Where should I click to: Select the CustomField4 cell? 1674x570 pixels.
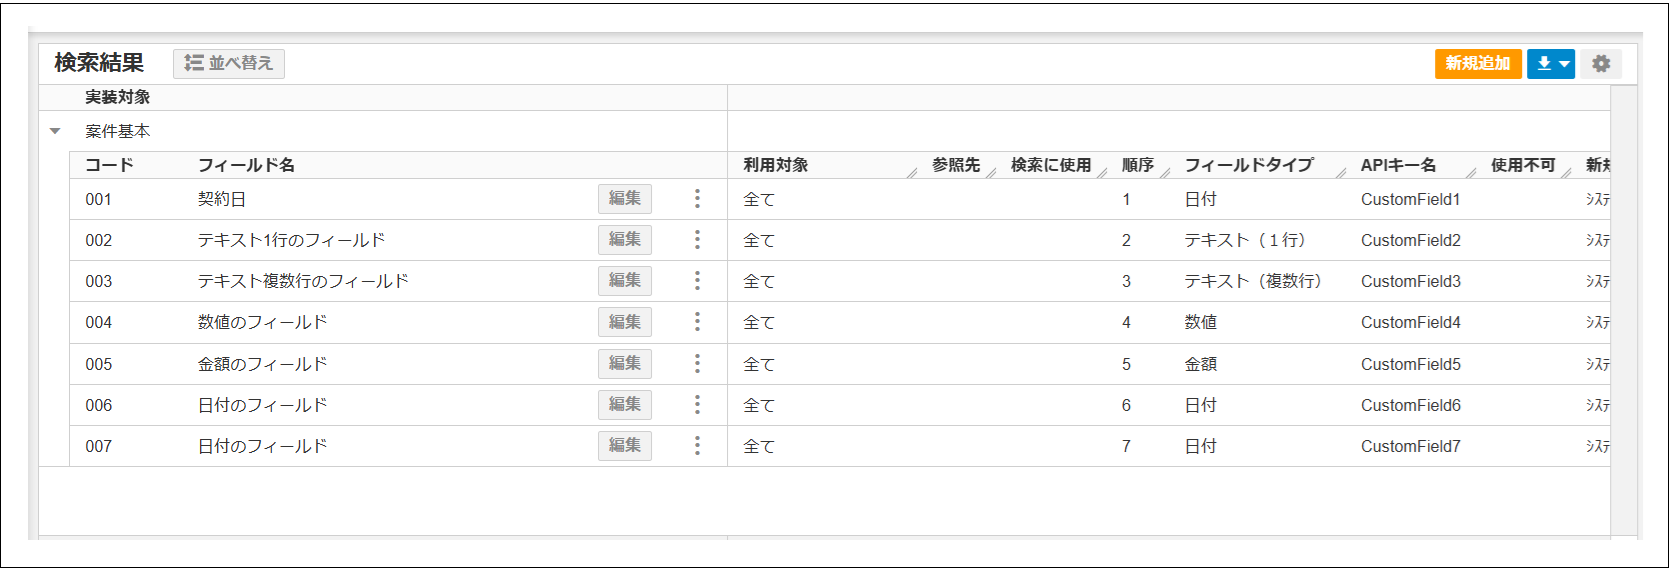tap(1410, 322)
